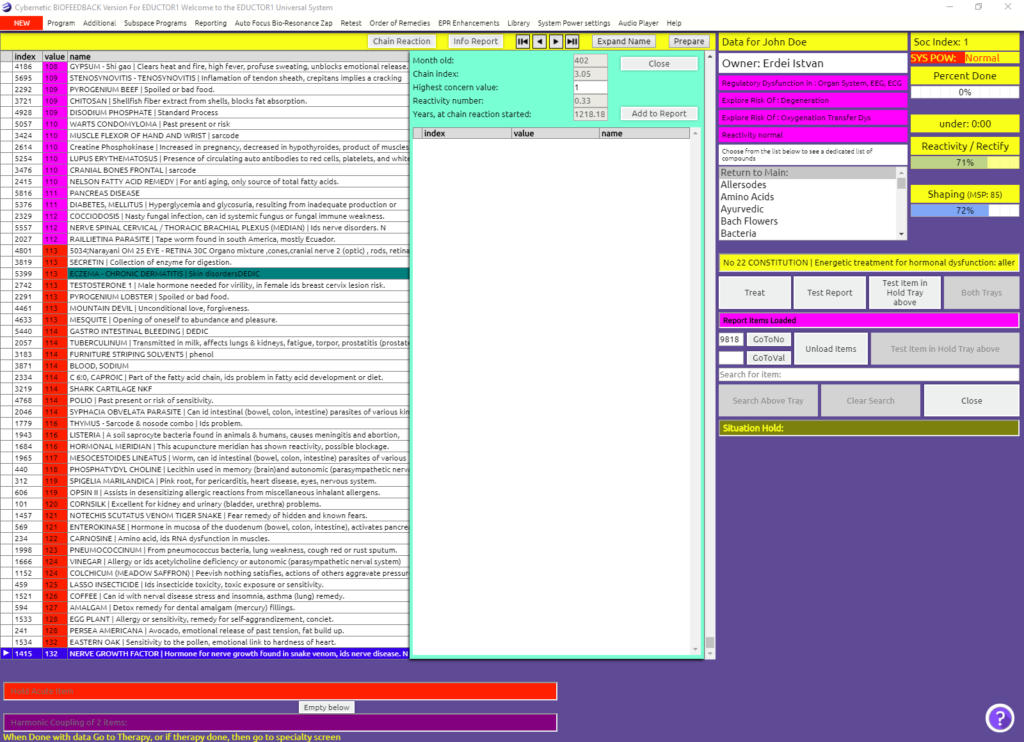The height and width of the screenshot is (742, 1024).
Task: Open the Audio Player menu
Action: [x=638, y=23]
